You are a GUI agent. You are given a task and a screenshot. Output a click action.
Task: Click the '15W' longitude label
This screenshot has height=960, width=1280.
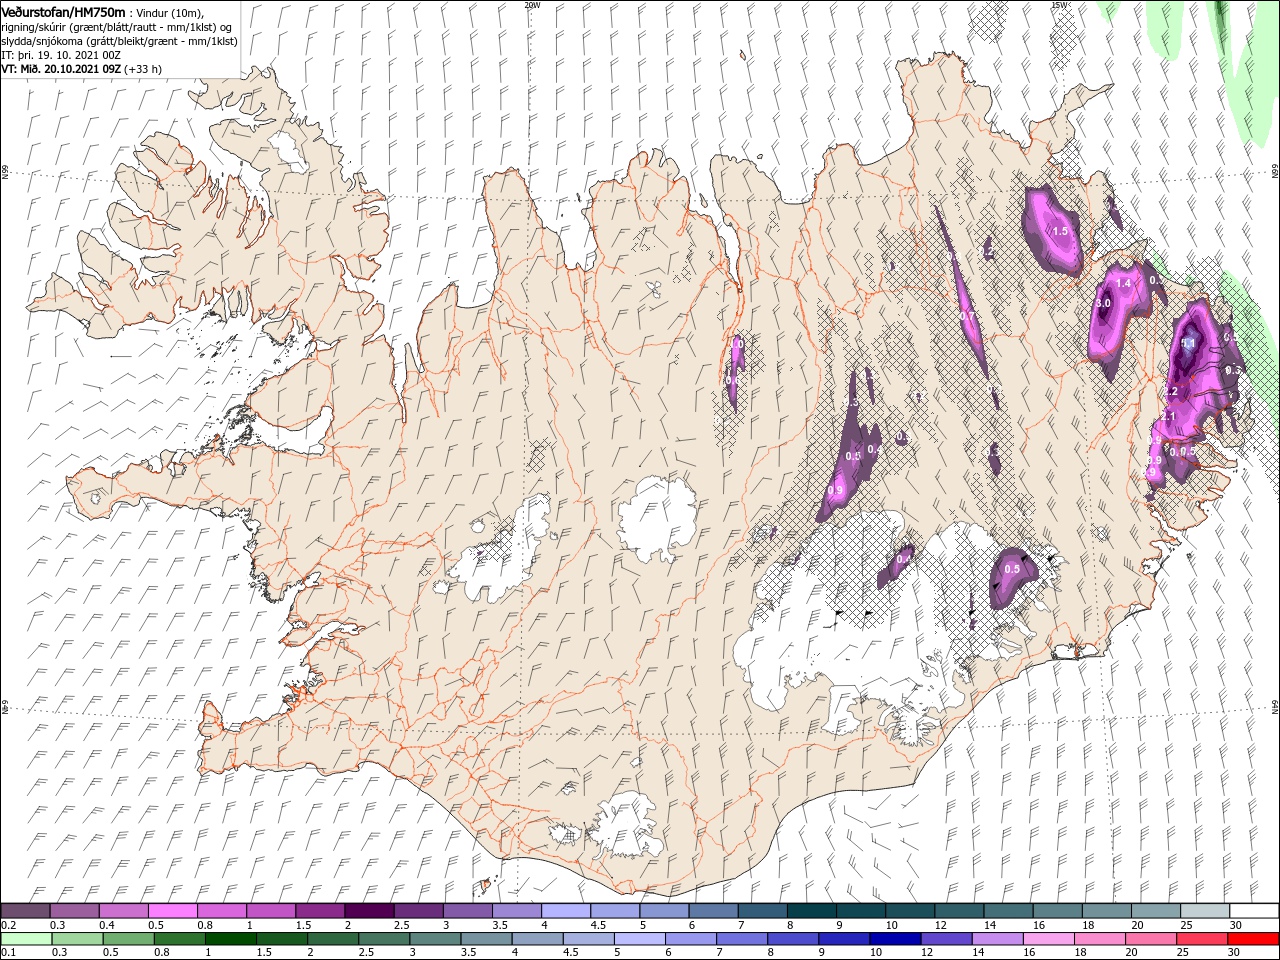point(1058,5)
